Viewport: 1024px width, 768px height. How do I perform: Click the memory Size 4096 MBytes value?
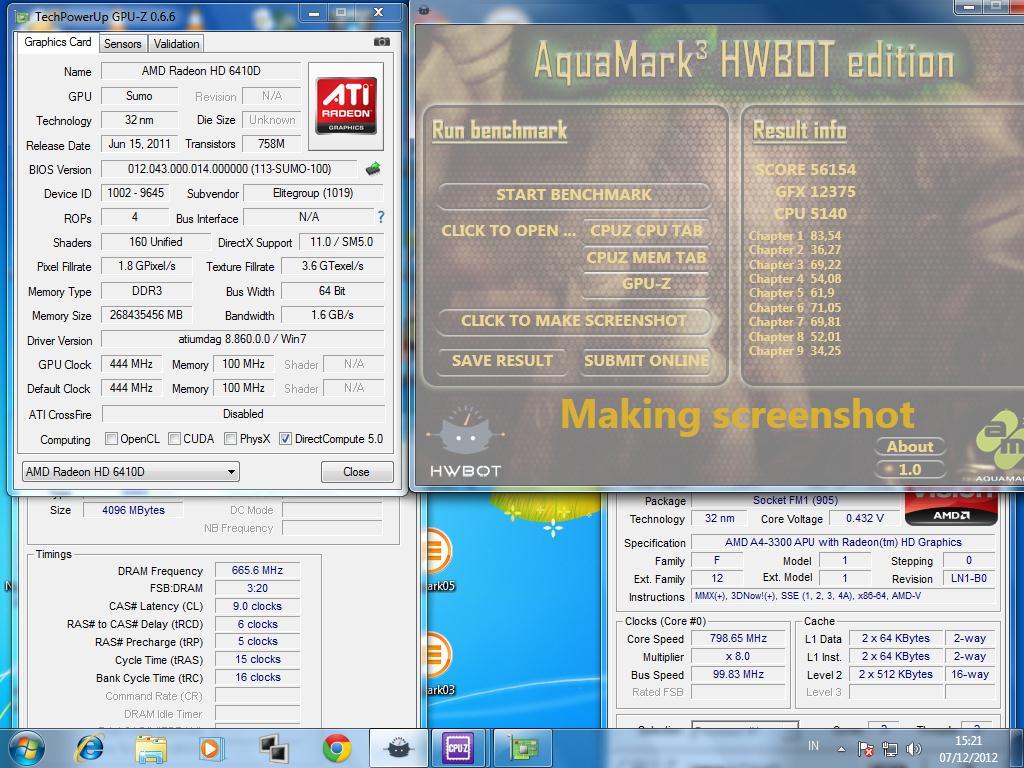point(133,510)
